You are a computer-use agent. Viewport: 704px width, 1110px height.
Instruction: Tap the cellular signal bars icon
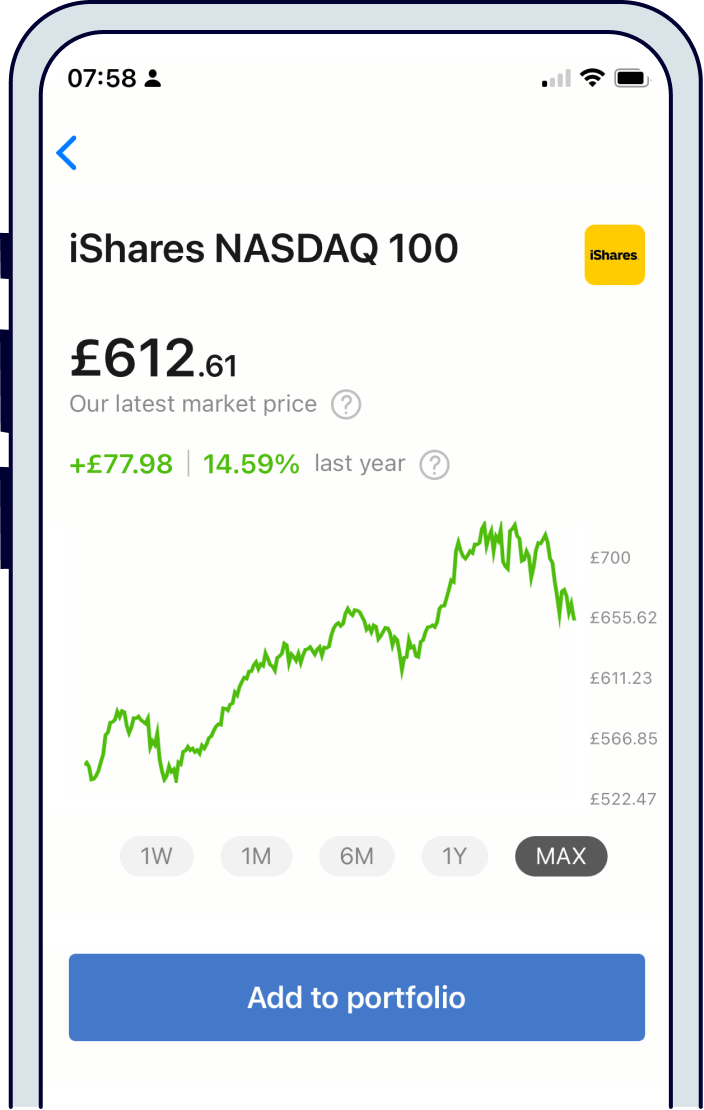556,78
